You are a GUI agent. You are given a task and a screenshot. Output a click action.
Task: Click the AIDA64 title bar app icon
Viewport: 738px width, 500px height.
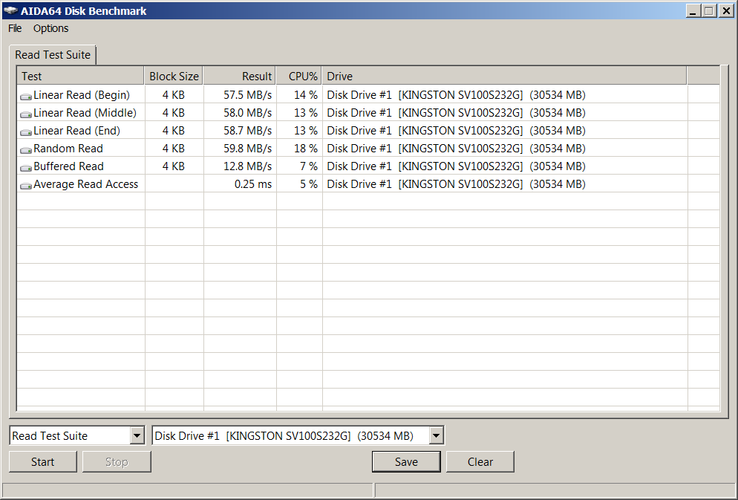coord(10,10)
